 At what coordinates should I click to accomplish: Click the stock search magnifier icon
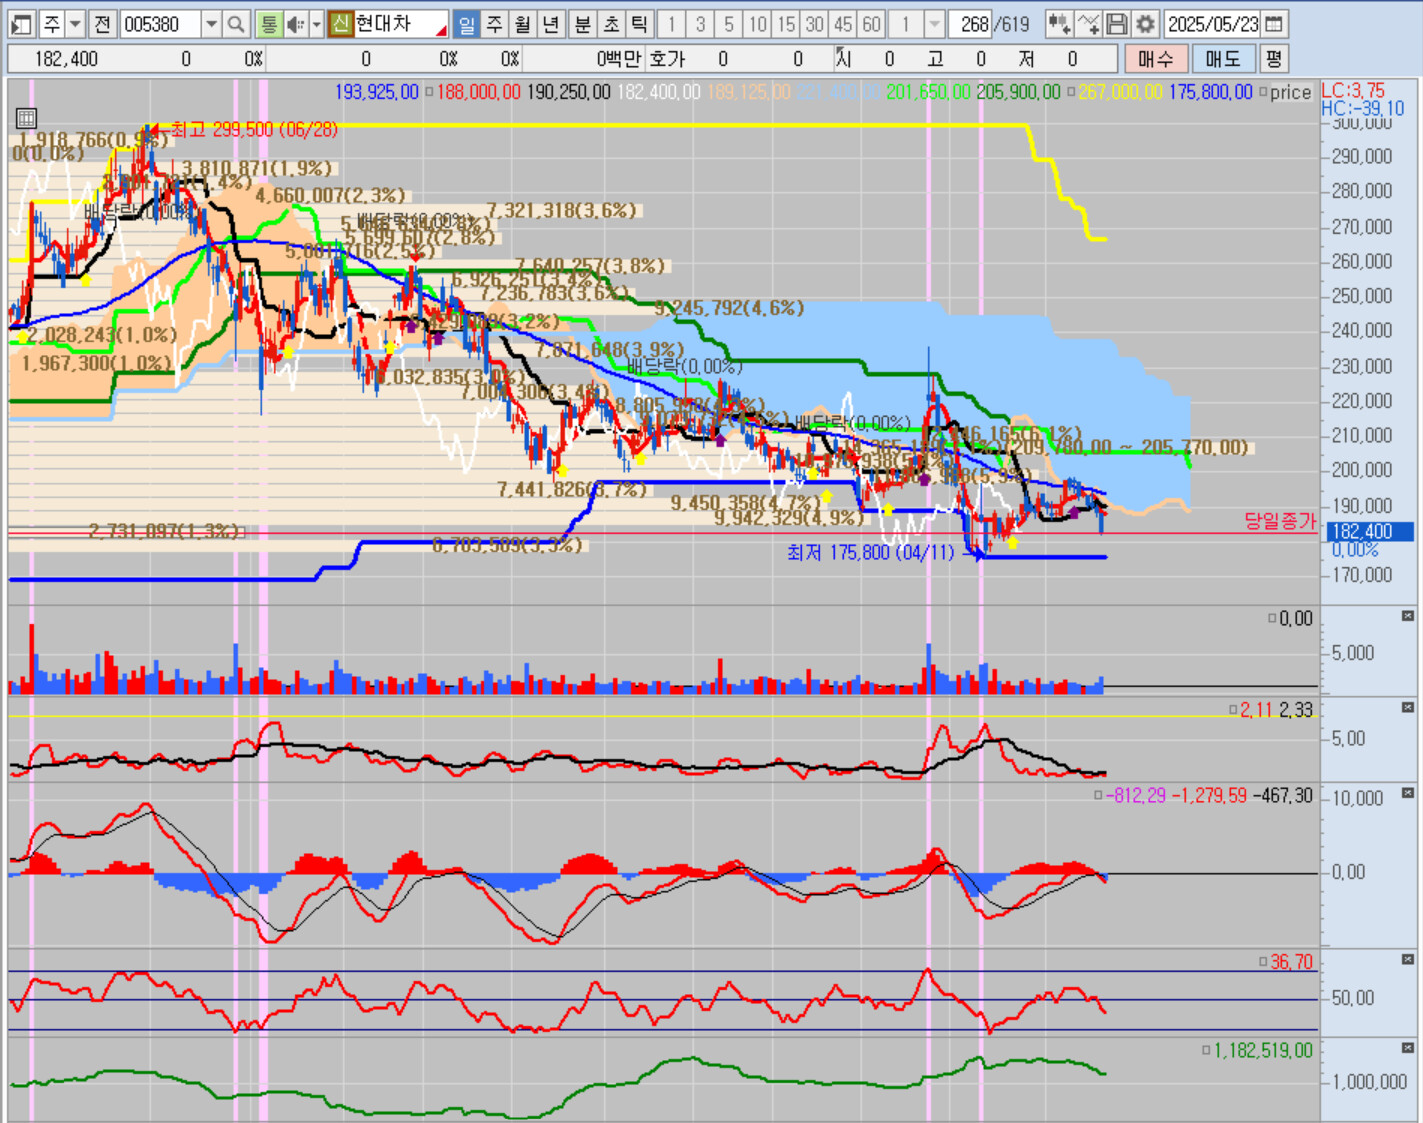(236, 24)
